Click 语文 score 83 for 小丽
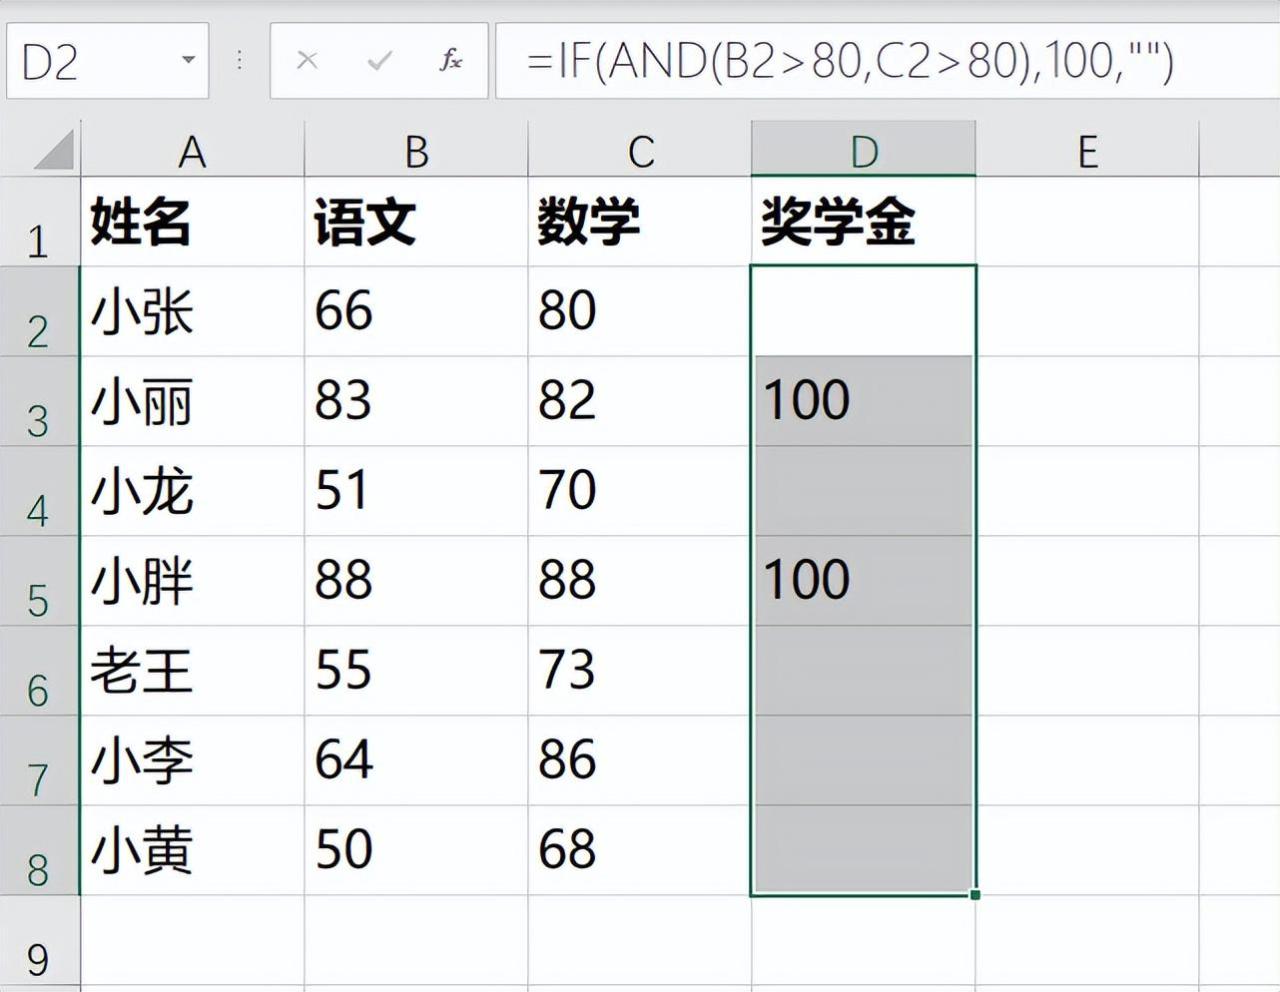Image resolution: width=1280 pixels, height=992 pixels. point(416,401)
